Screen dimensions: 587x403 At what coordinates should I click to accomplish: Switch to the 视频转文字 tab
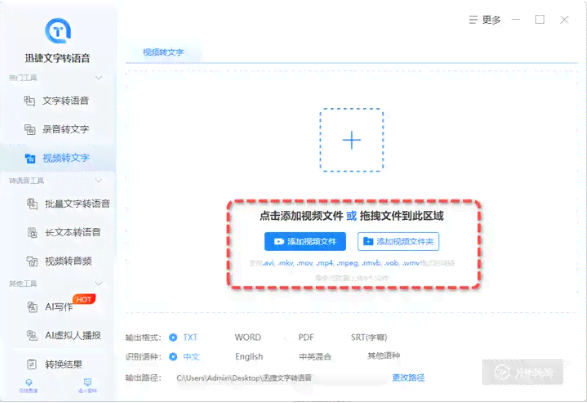tap(163, 52)
